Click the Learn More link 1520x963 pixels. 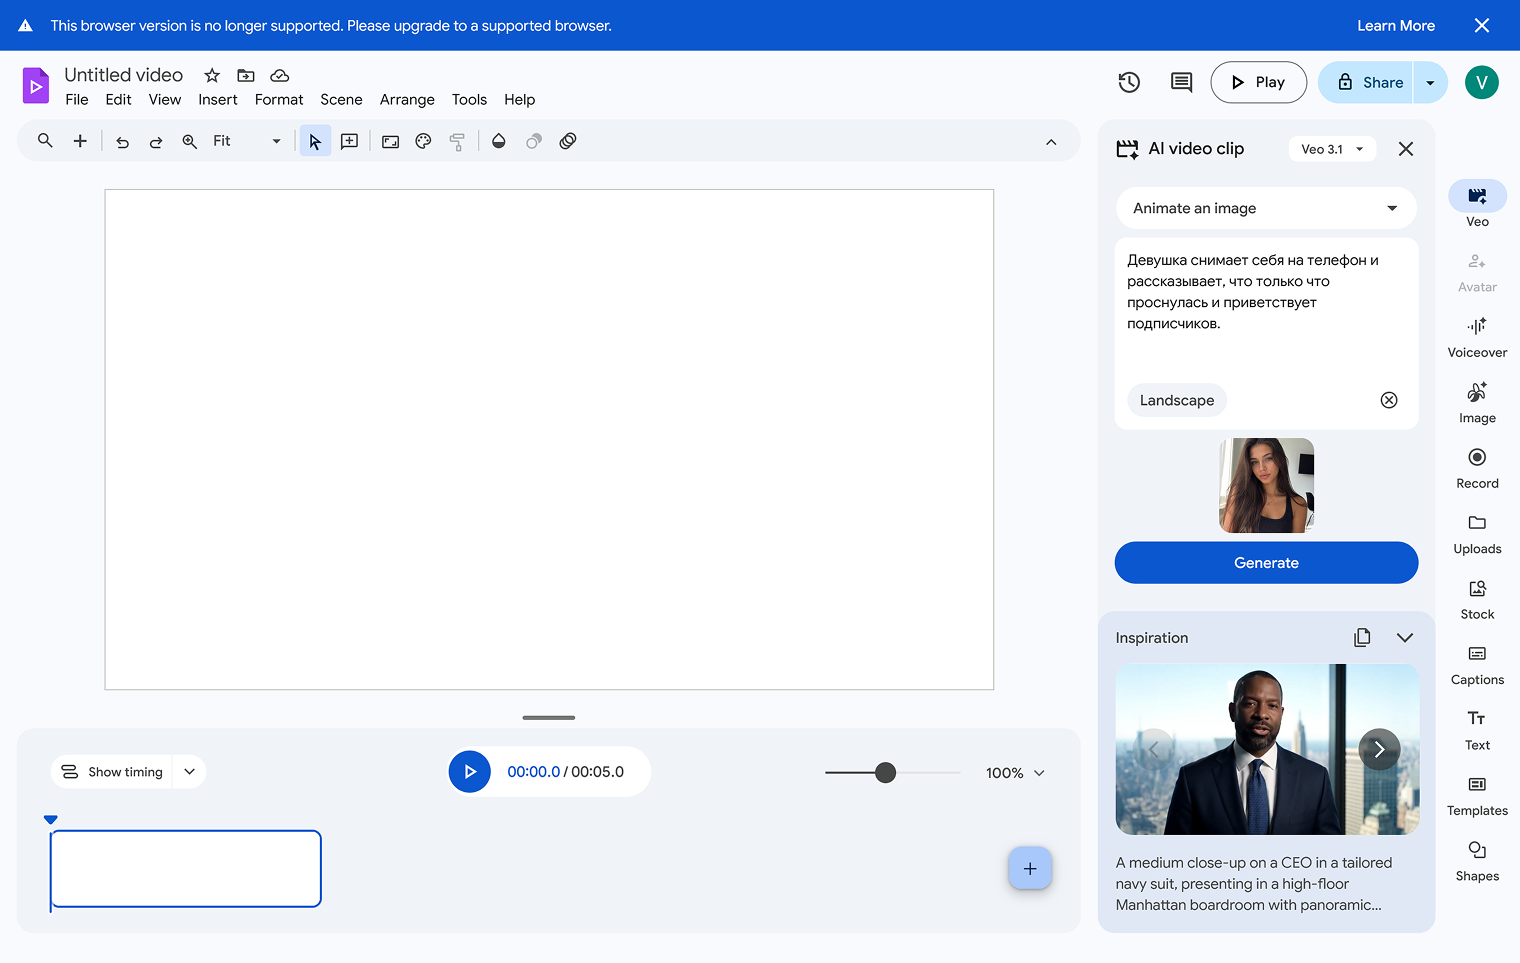tap(1395, 26)
